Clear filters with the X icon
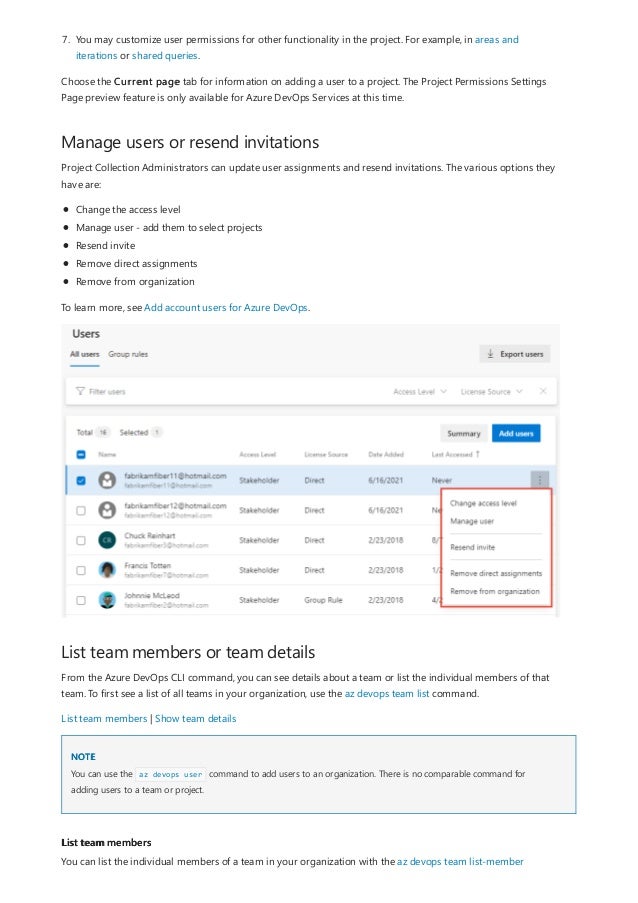 pos(542,391)
